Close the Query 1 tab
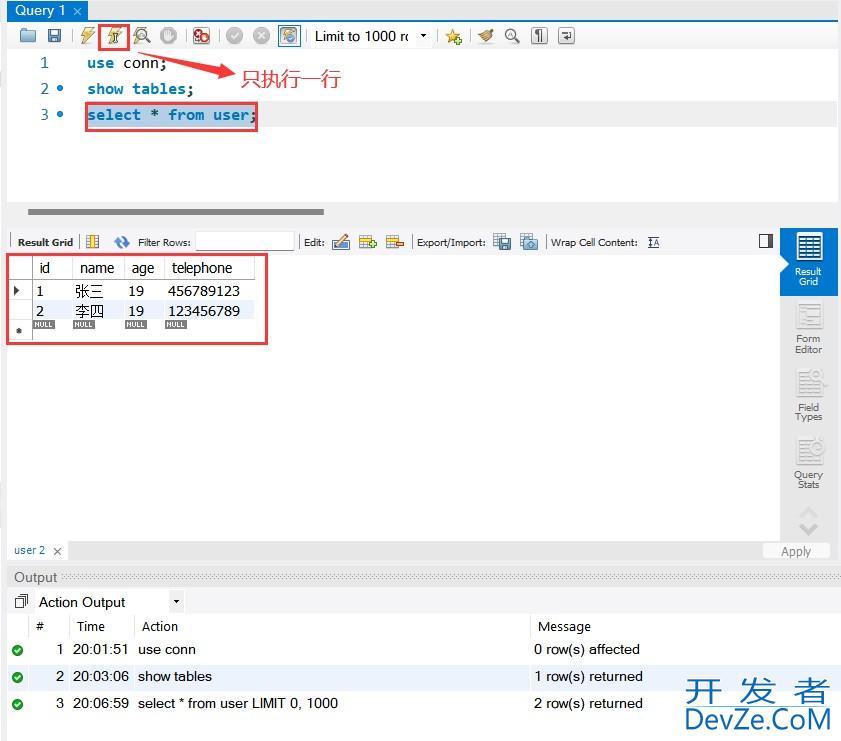This screenshot has width=841, height=741. pos(77,11)
